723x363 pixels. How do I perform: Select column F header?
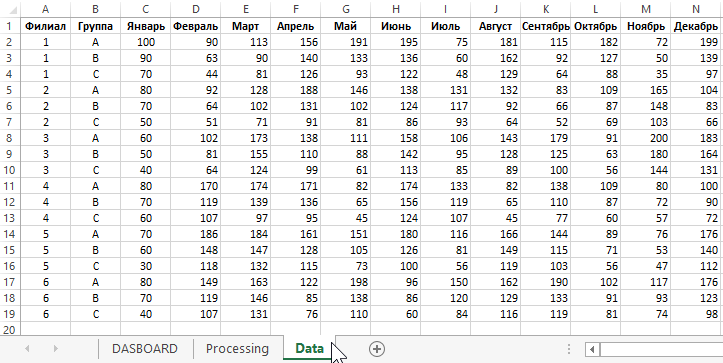296,9
